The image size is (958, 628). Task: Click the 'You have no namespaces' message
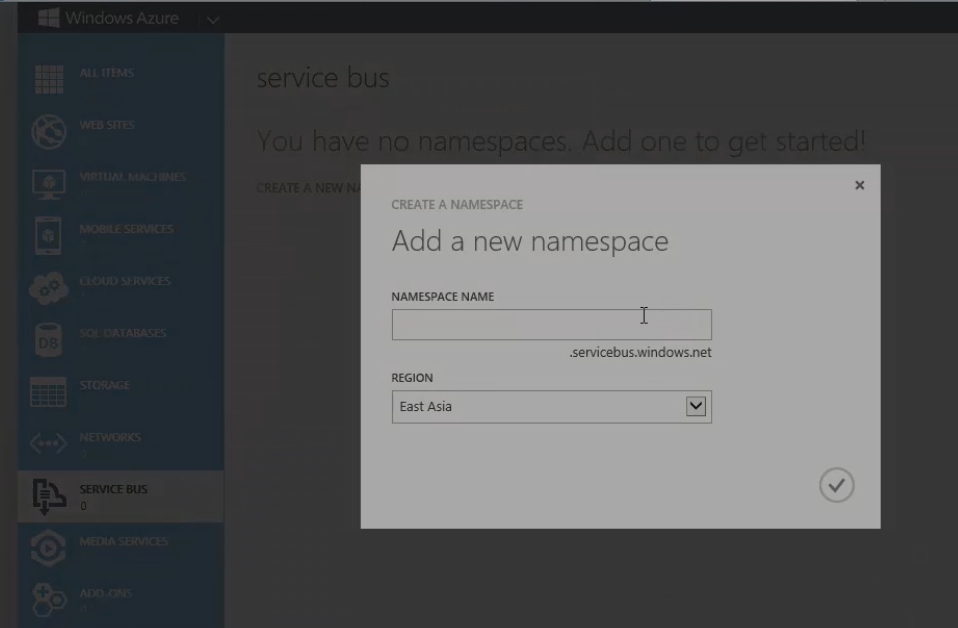561,141
